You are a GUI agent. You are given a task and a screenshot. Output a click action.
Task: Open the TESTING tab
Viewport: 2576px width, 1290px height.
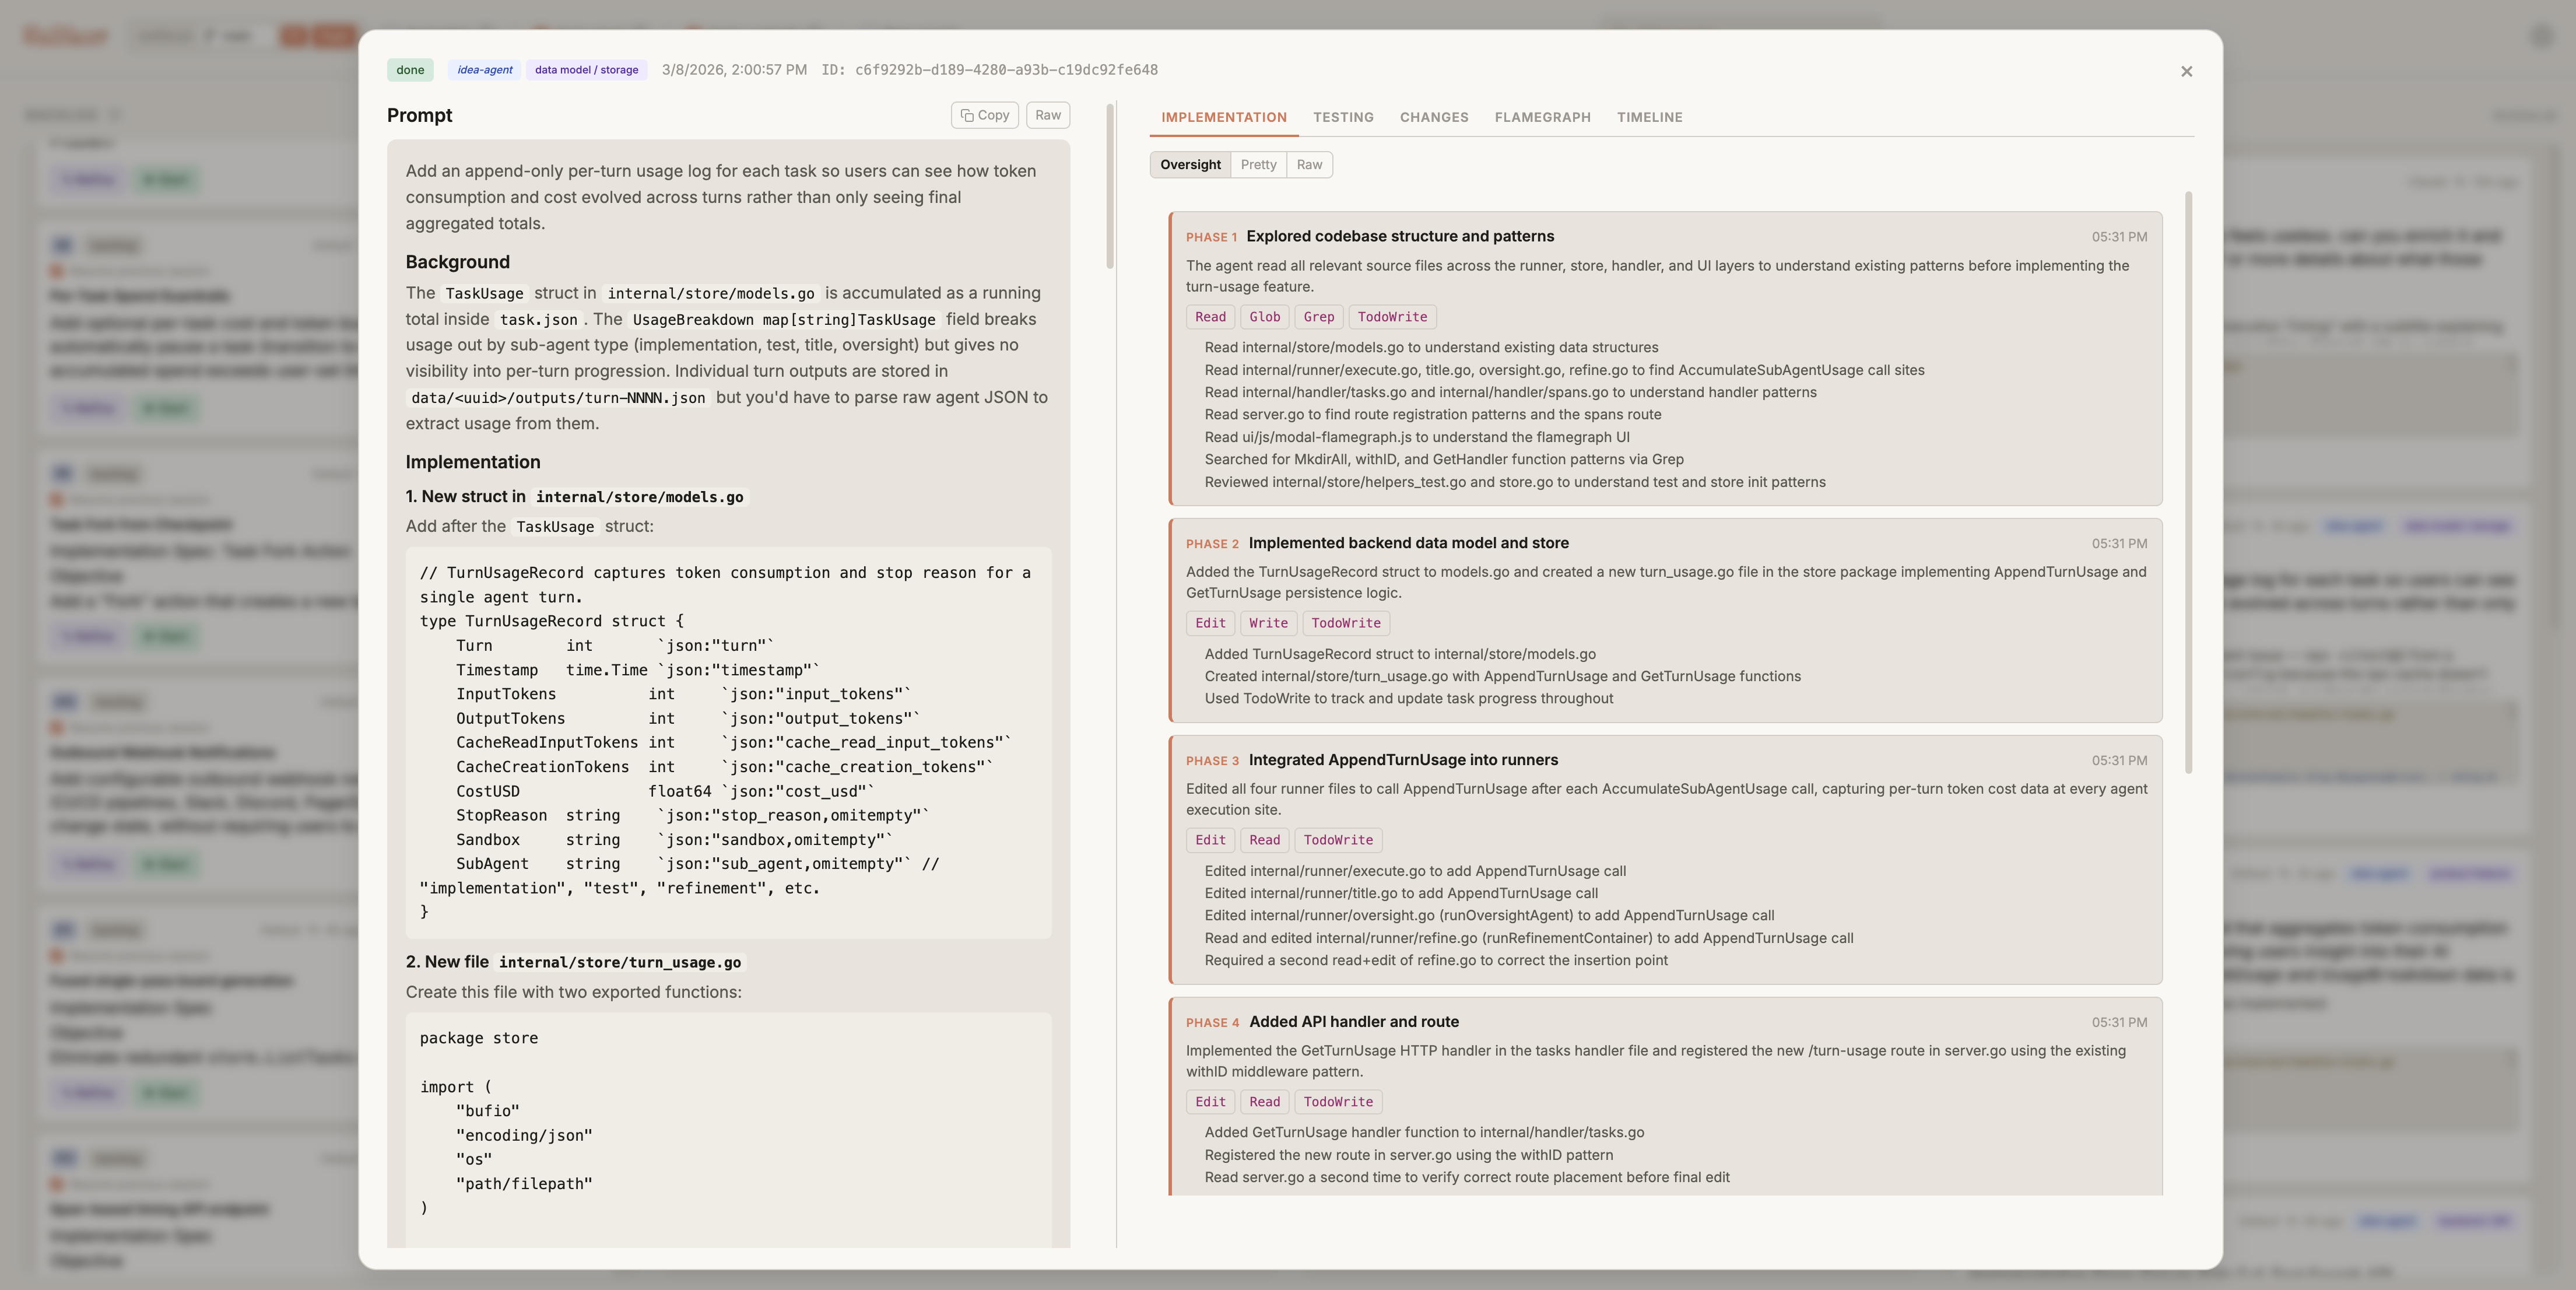(x=1343, y=117)
